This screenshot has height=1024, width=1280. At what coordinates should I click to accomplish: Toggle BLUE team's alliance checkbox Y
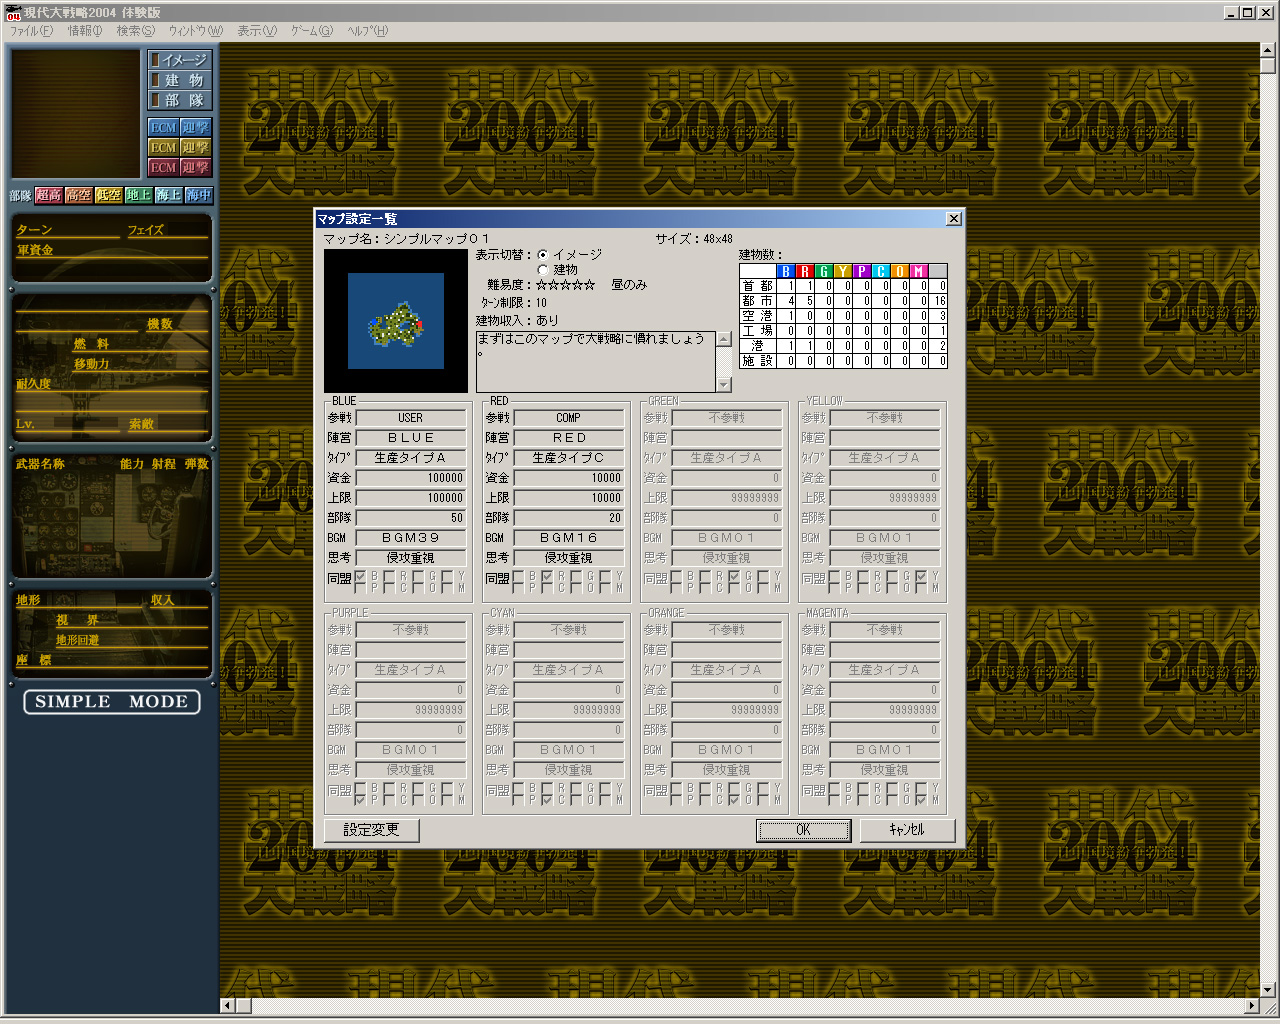click(448, 578)
